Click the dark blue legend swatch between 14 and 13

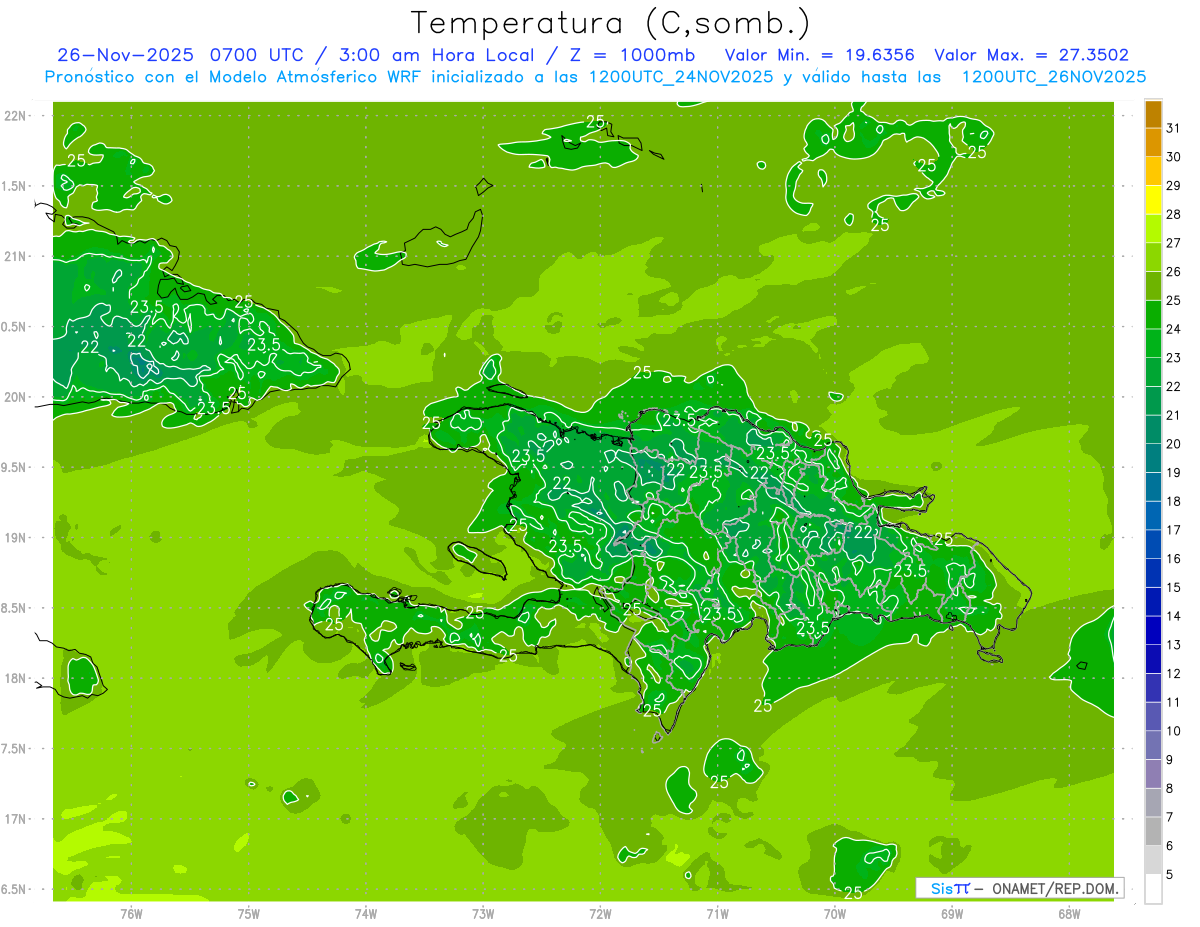1153,630
